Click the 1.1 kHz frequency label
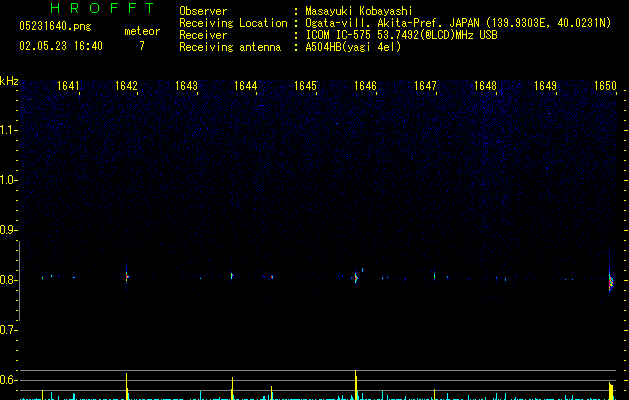The image size is (629, 400). (x=8, y=130)
